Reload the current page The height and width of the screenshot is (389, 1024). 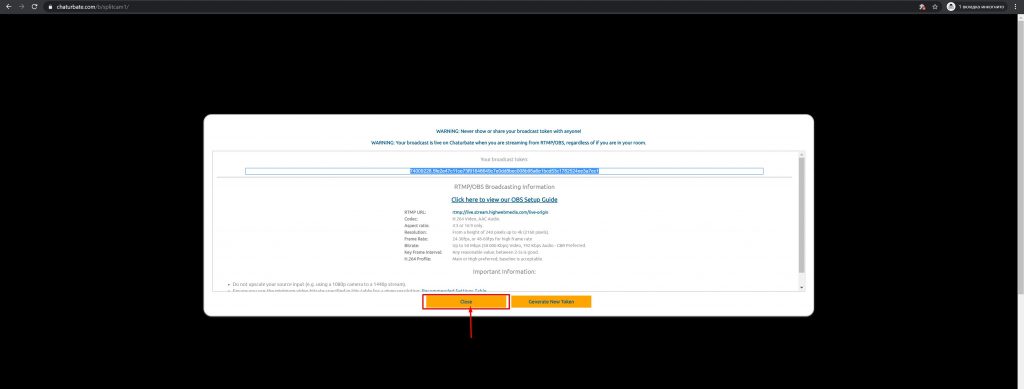35,7
